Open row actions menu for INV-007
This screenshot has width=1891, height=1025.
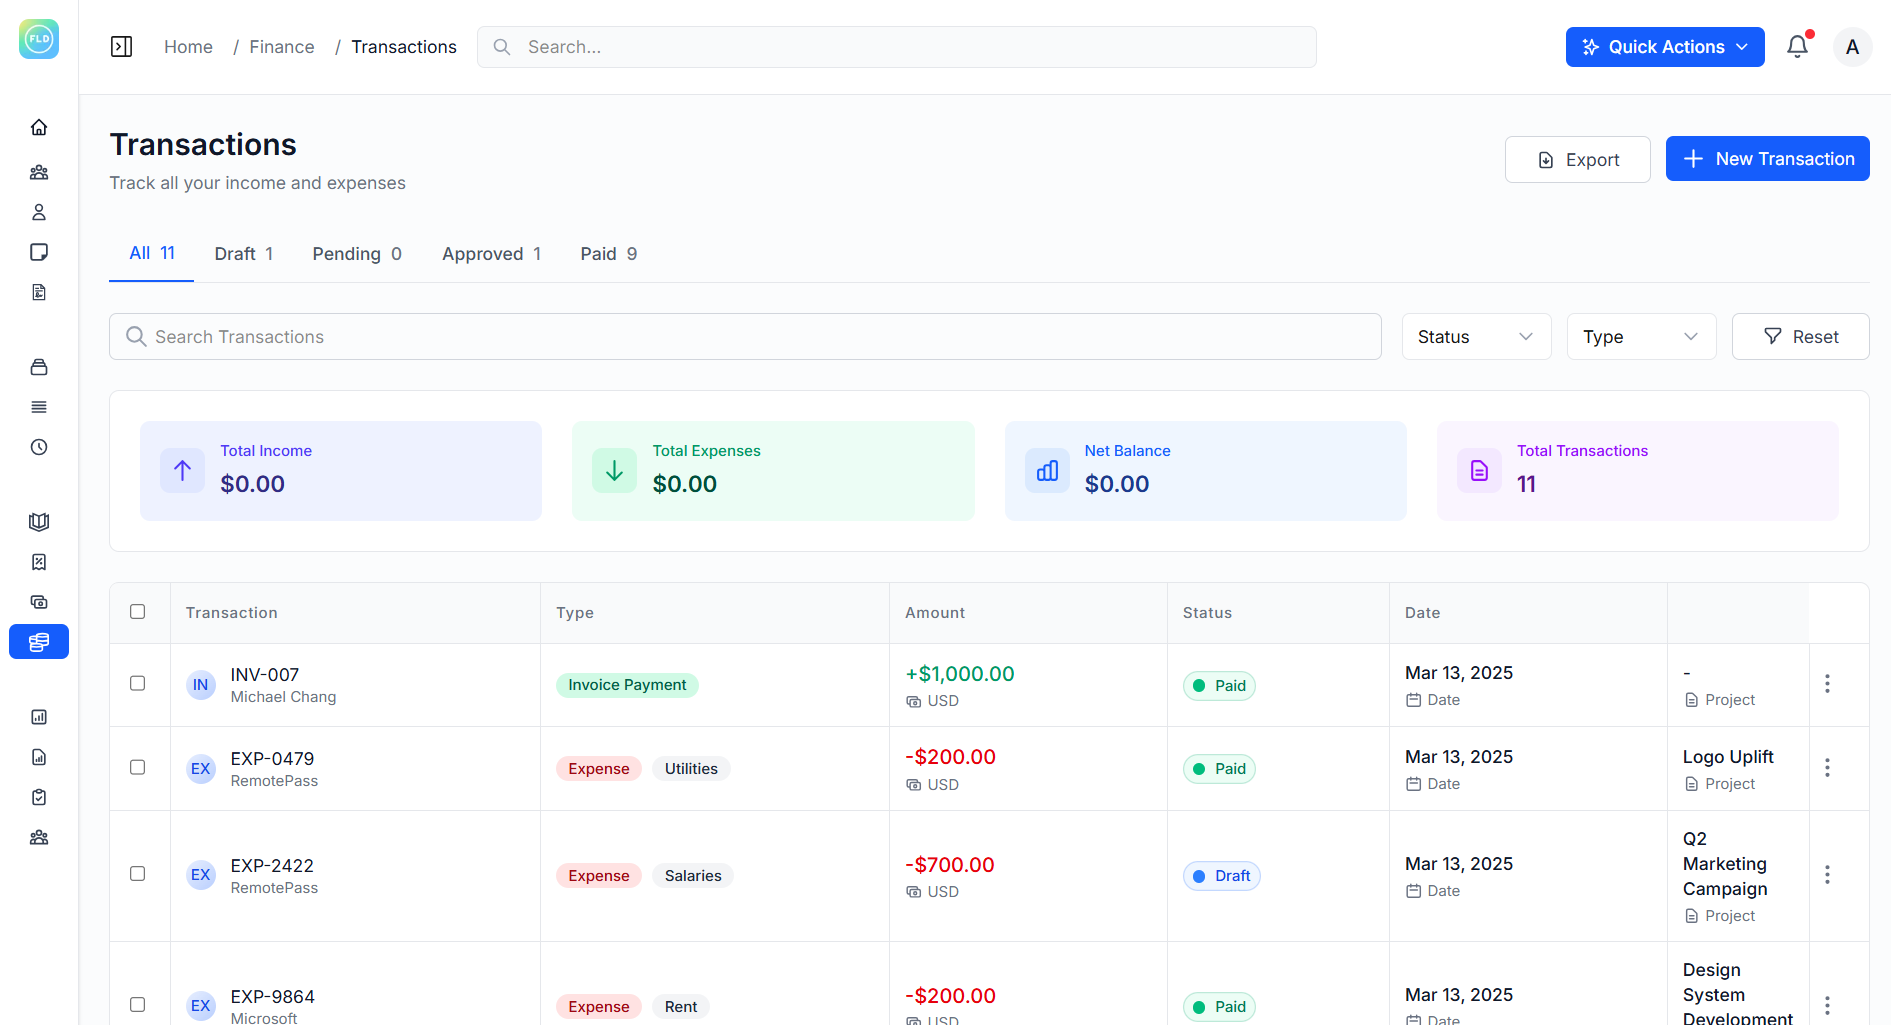(x=1827, y=684)
